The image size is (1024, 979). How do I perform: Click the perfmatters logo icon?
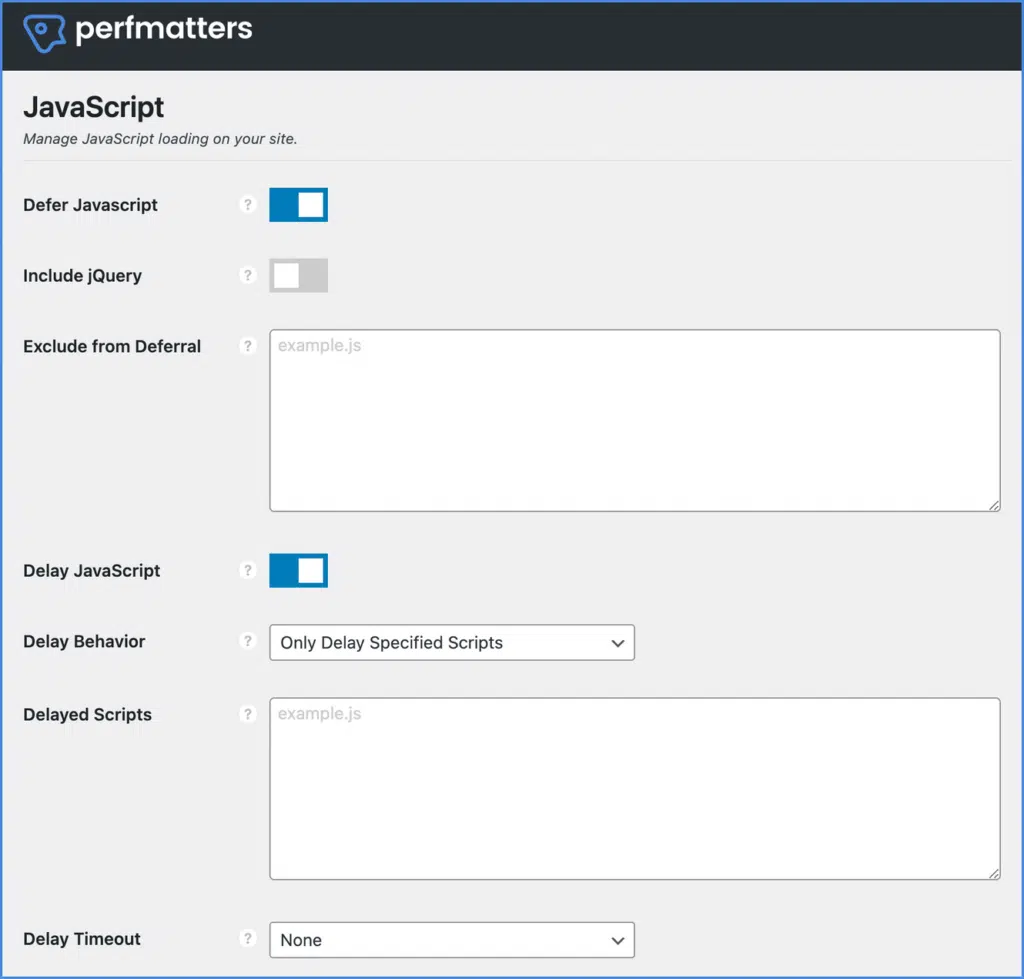tap(44, 32)
